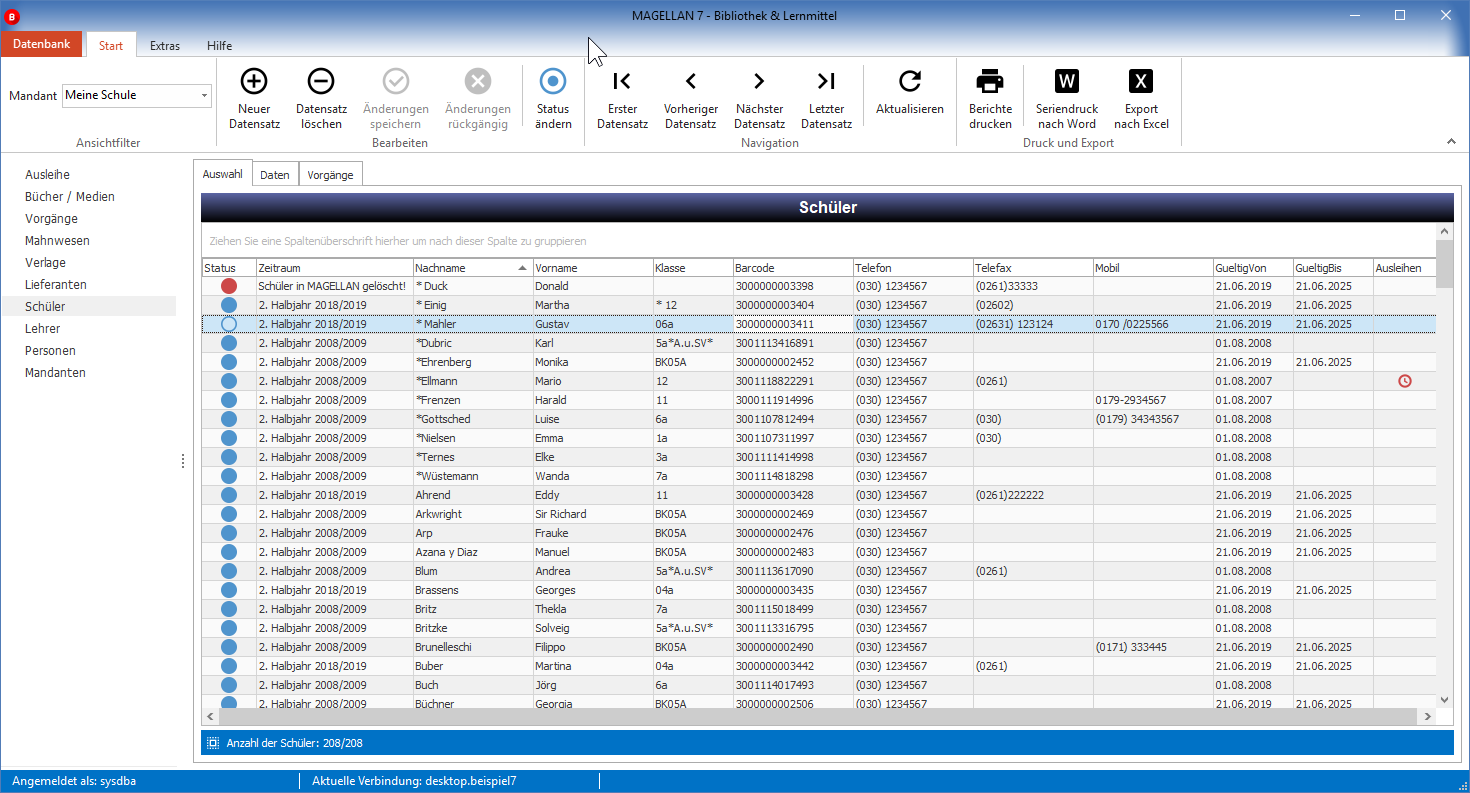
Task: Open Bücher / Medien in the sidebar
Action: [x=70, y=197]
